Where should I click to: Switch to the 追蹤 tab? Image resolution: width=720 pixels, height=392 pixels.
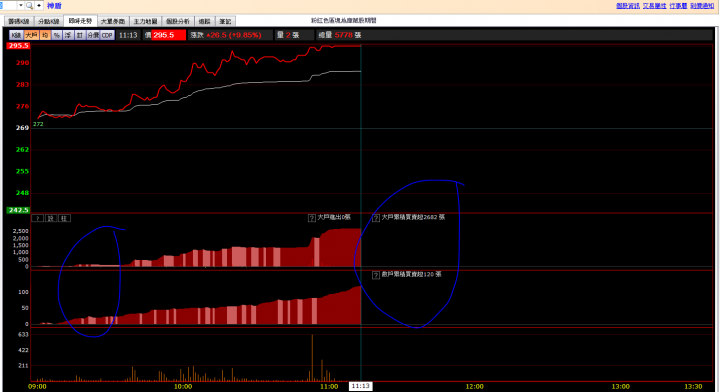[204, 22]
